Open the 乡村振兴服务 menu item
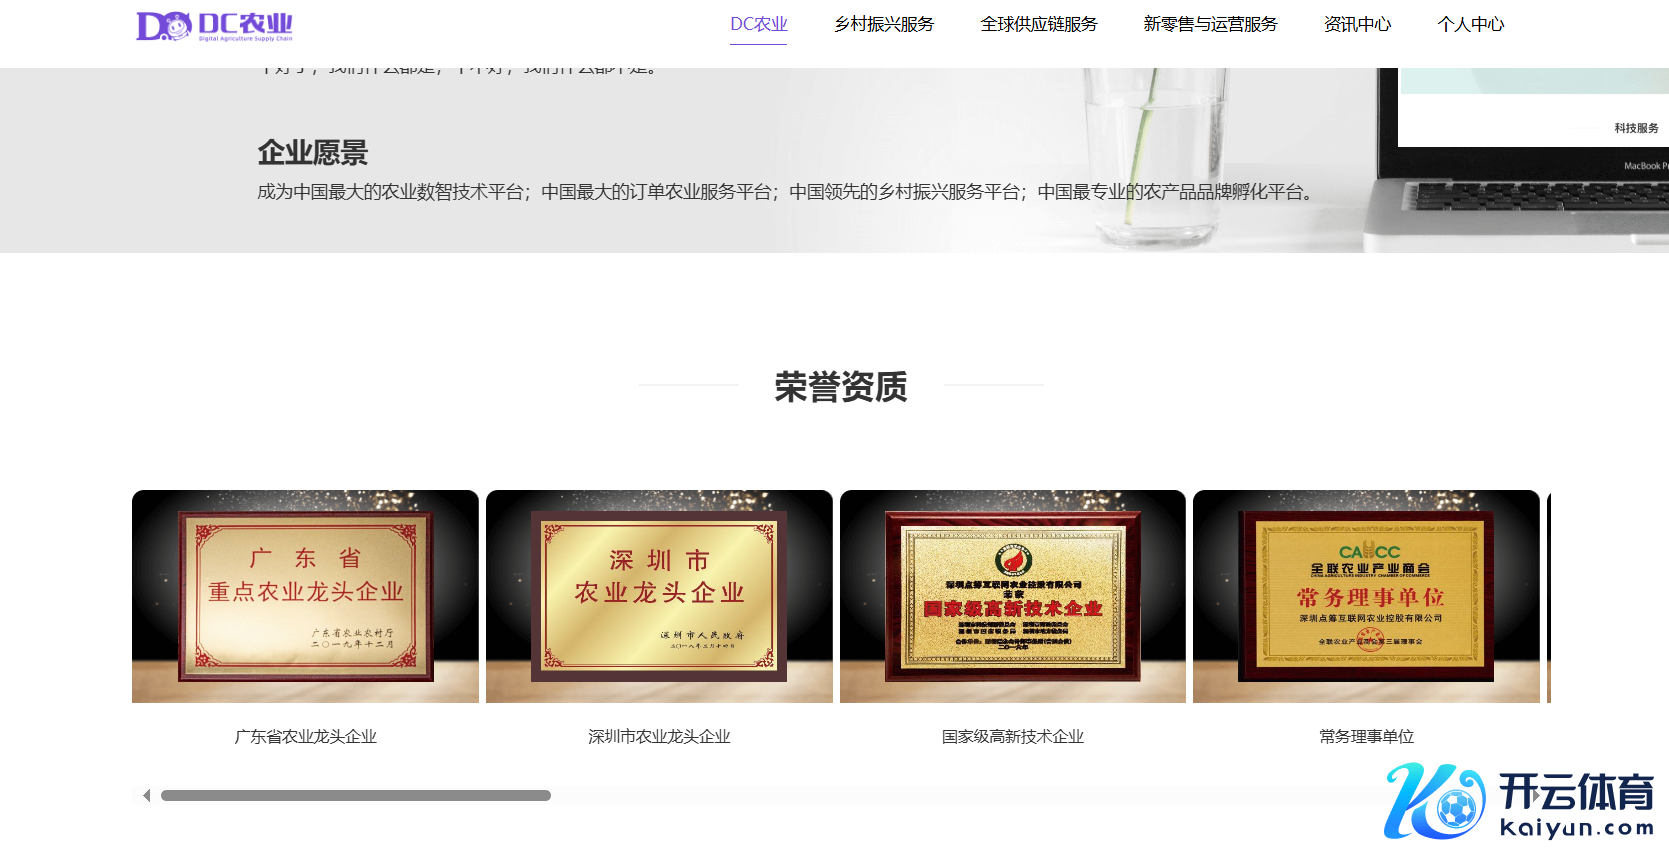Viewport: 1669px width, 861px height. (x=884, y=24)
